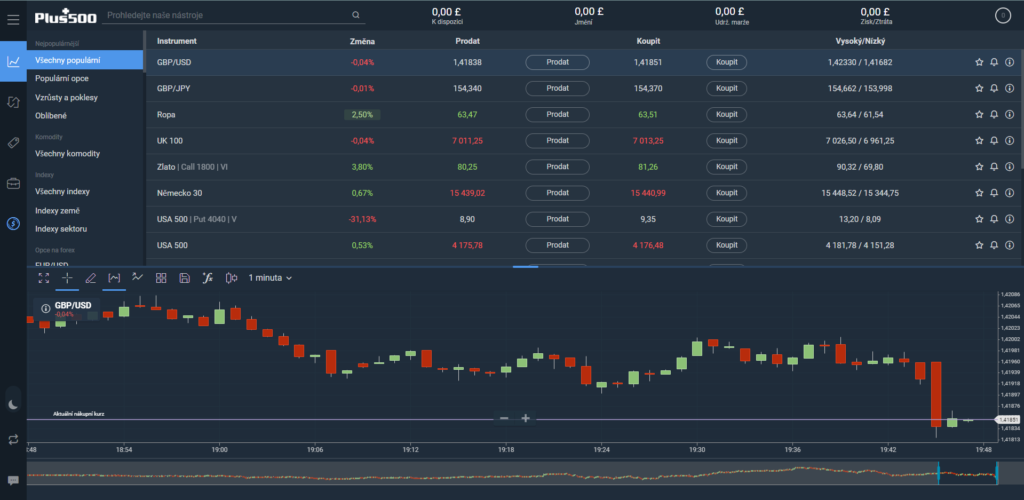
Task: Click Koupit button for USA 500
Action: [726, 245]
